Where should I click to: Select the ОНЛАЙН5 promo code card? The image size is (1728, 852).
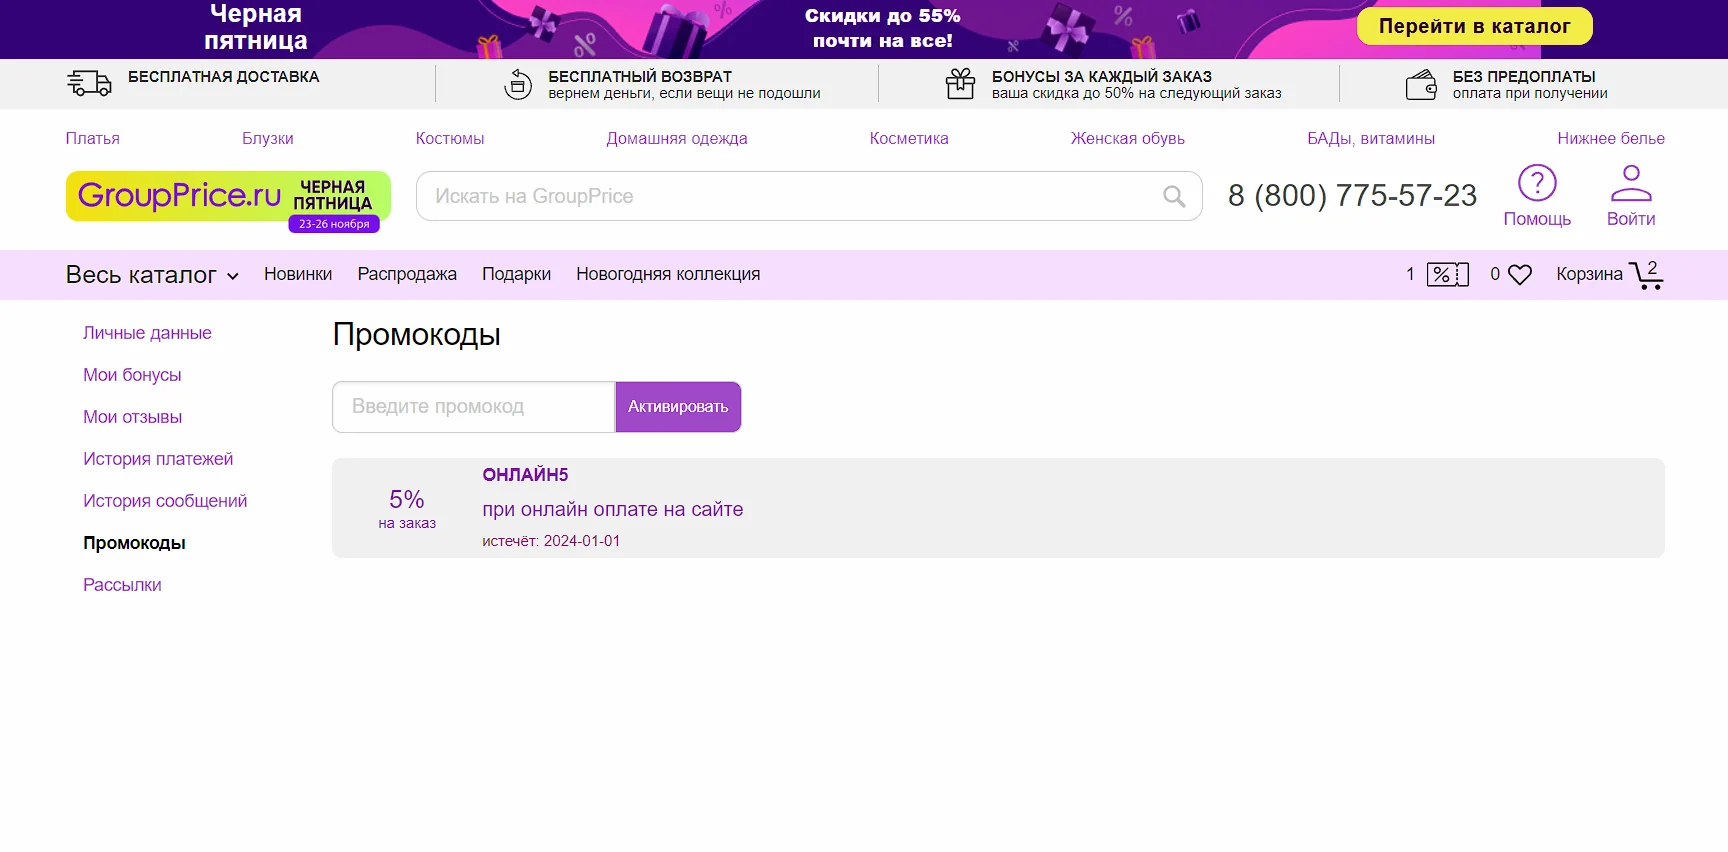[x=997, y=508]
